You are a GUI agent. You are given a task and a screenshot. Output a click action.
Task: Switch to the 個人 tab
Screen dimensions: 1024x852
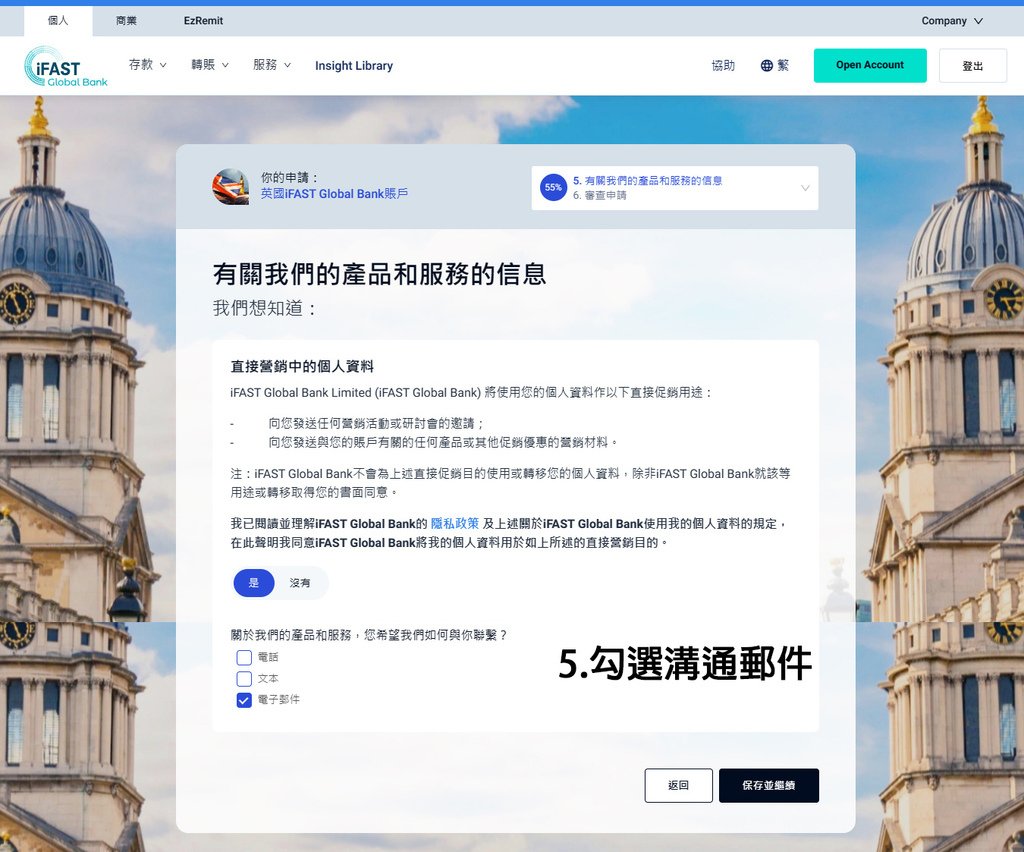click(58, 21)
